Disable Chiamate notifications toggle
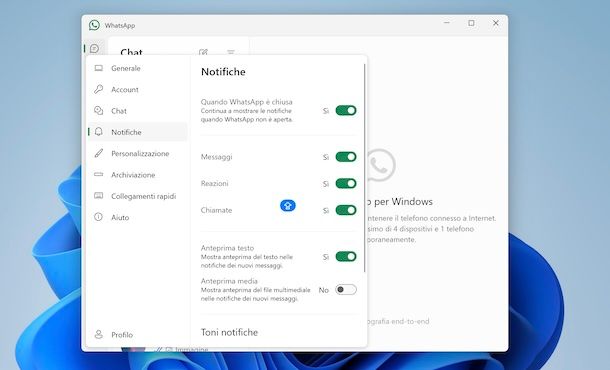This screenshot has width=610, height=370. pyautogui.click(x=346, y=210)
